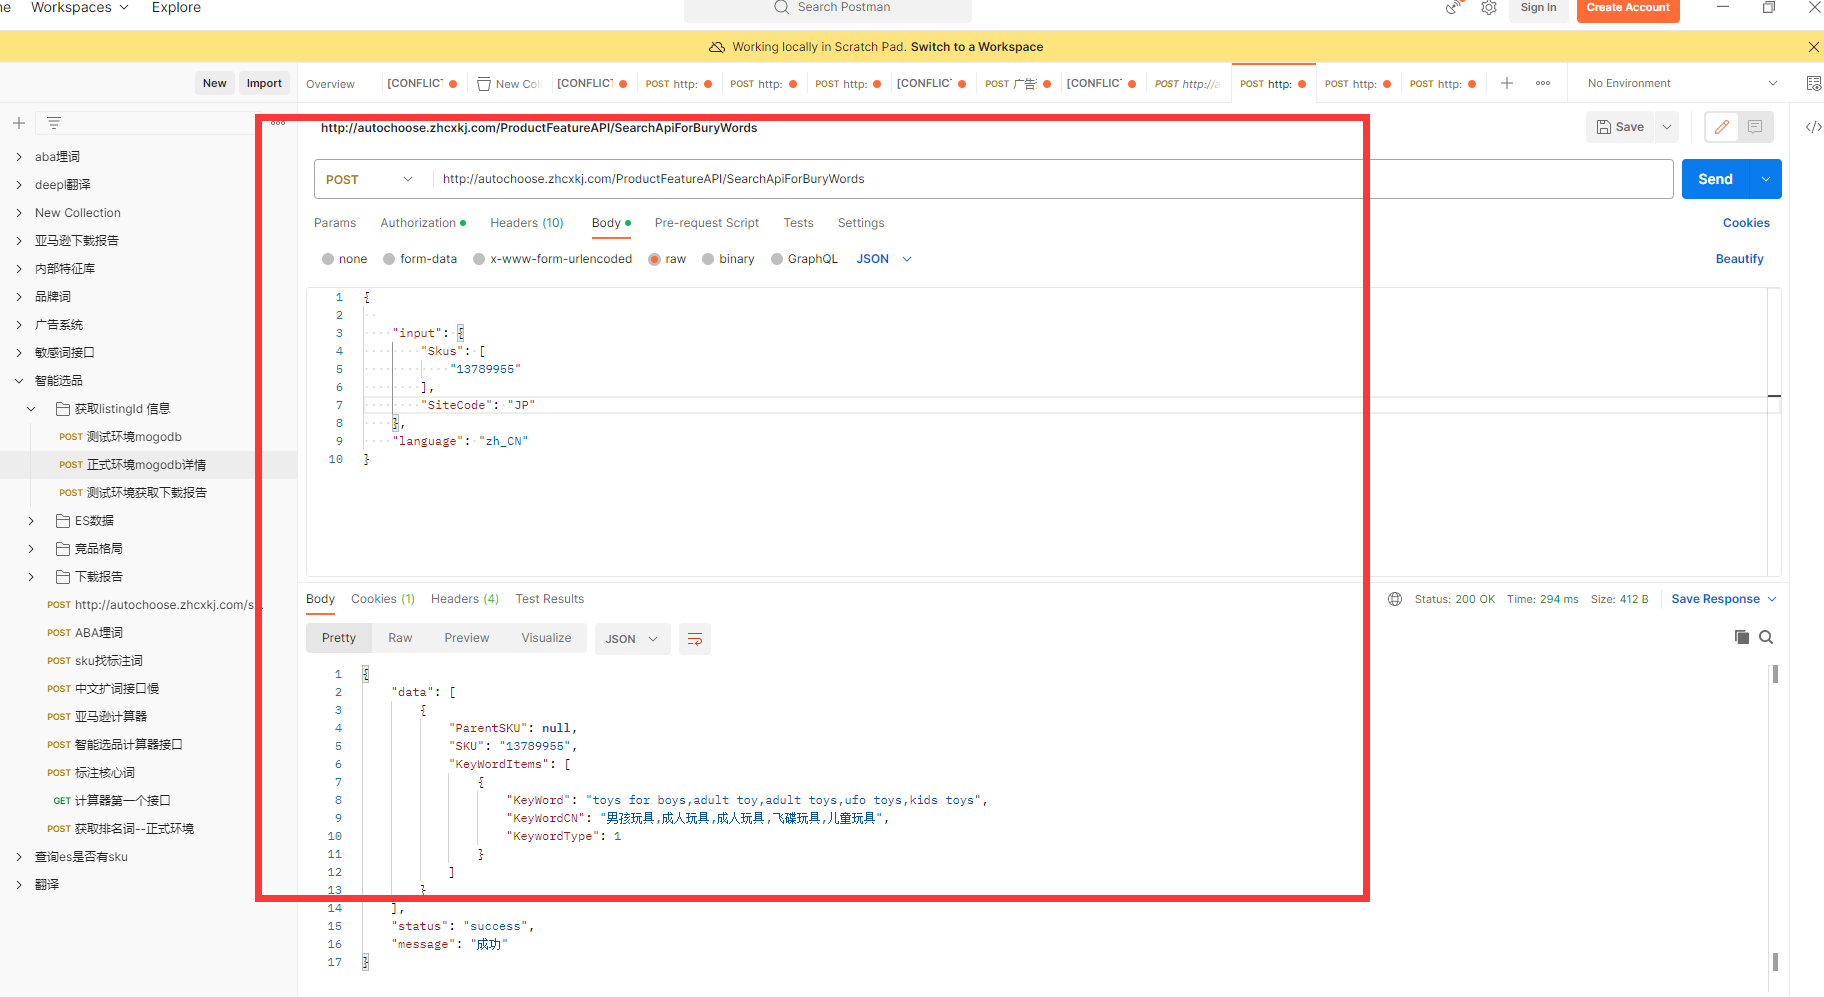1824x997 pixels.
Task: Select the form-data radio button
Action: pyautogui.click(x=389, y=259)
